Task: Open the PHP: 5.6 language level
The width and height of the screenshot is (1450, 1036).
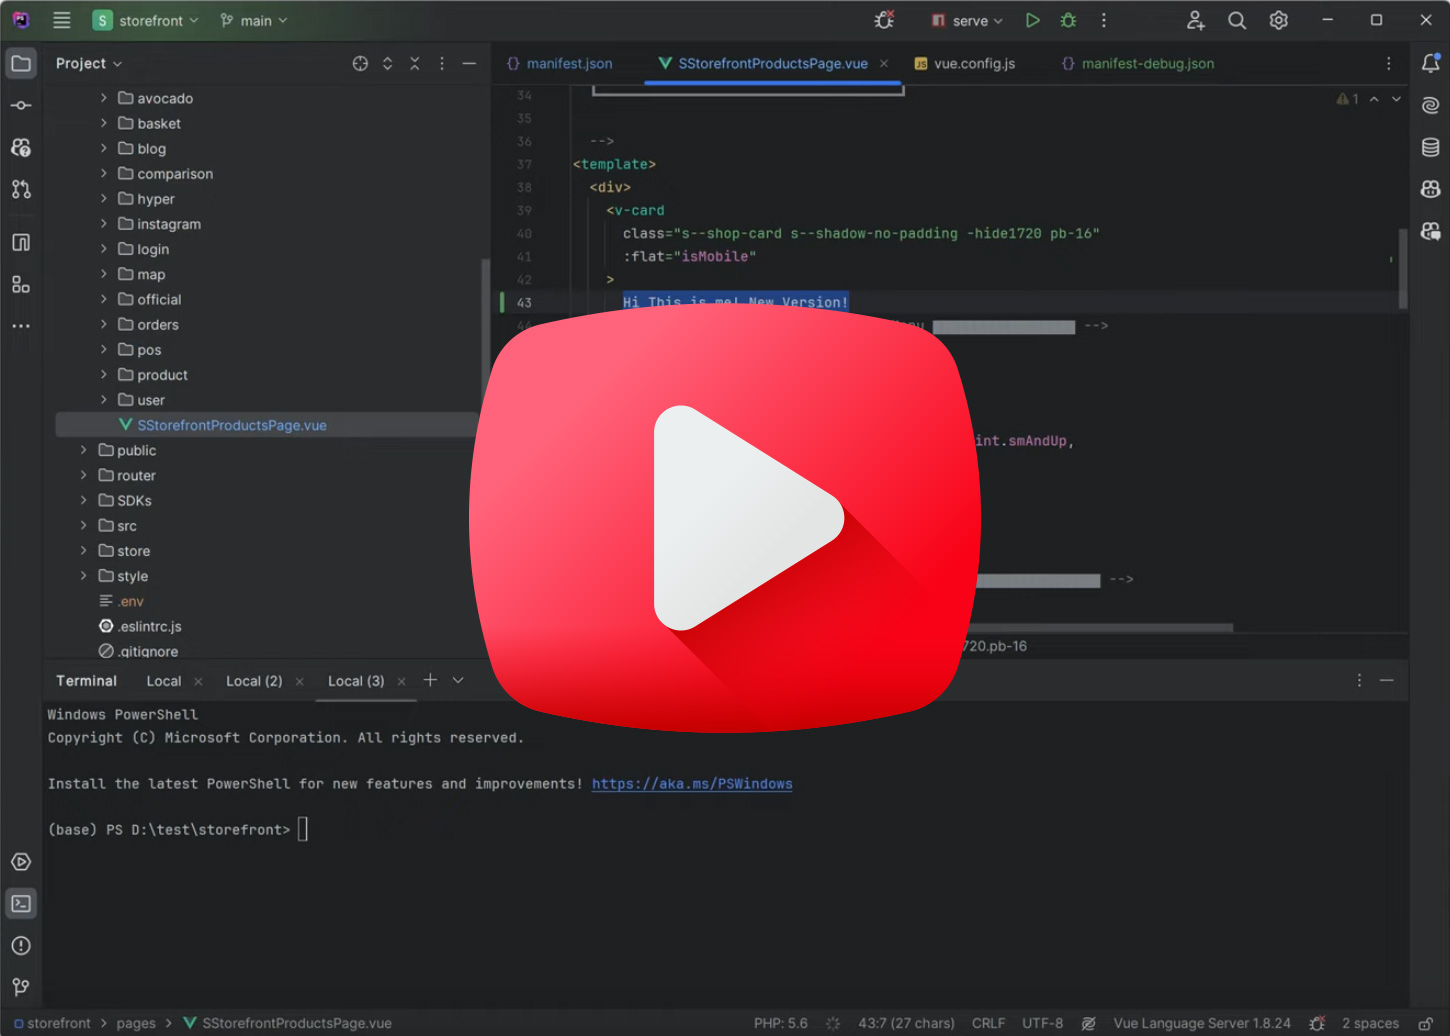Action: [780, 1023]
